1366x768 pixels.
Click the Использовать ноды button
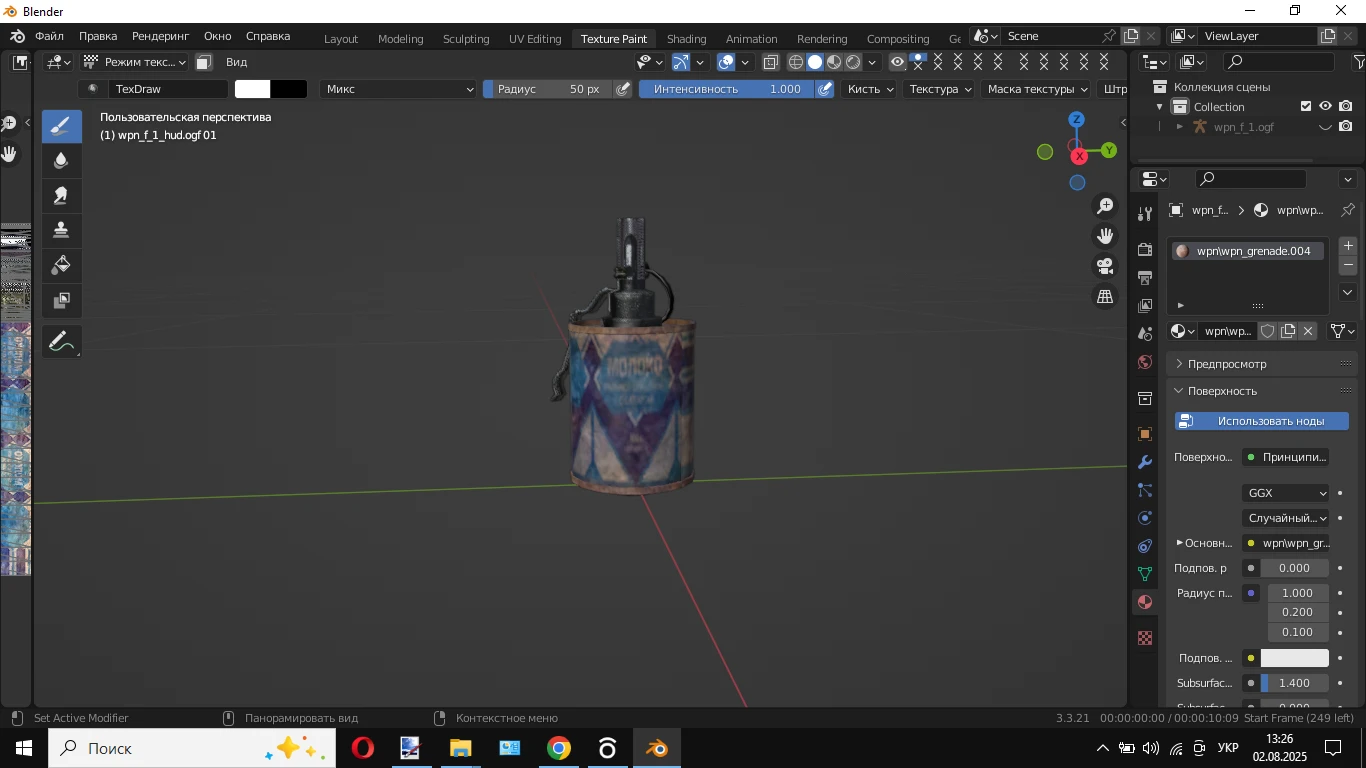pyautogui.click(x=1261, y=421)
